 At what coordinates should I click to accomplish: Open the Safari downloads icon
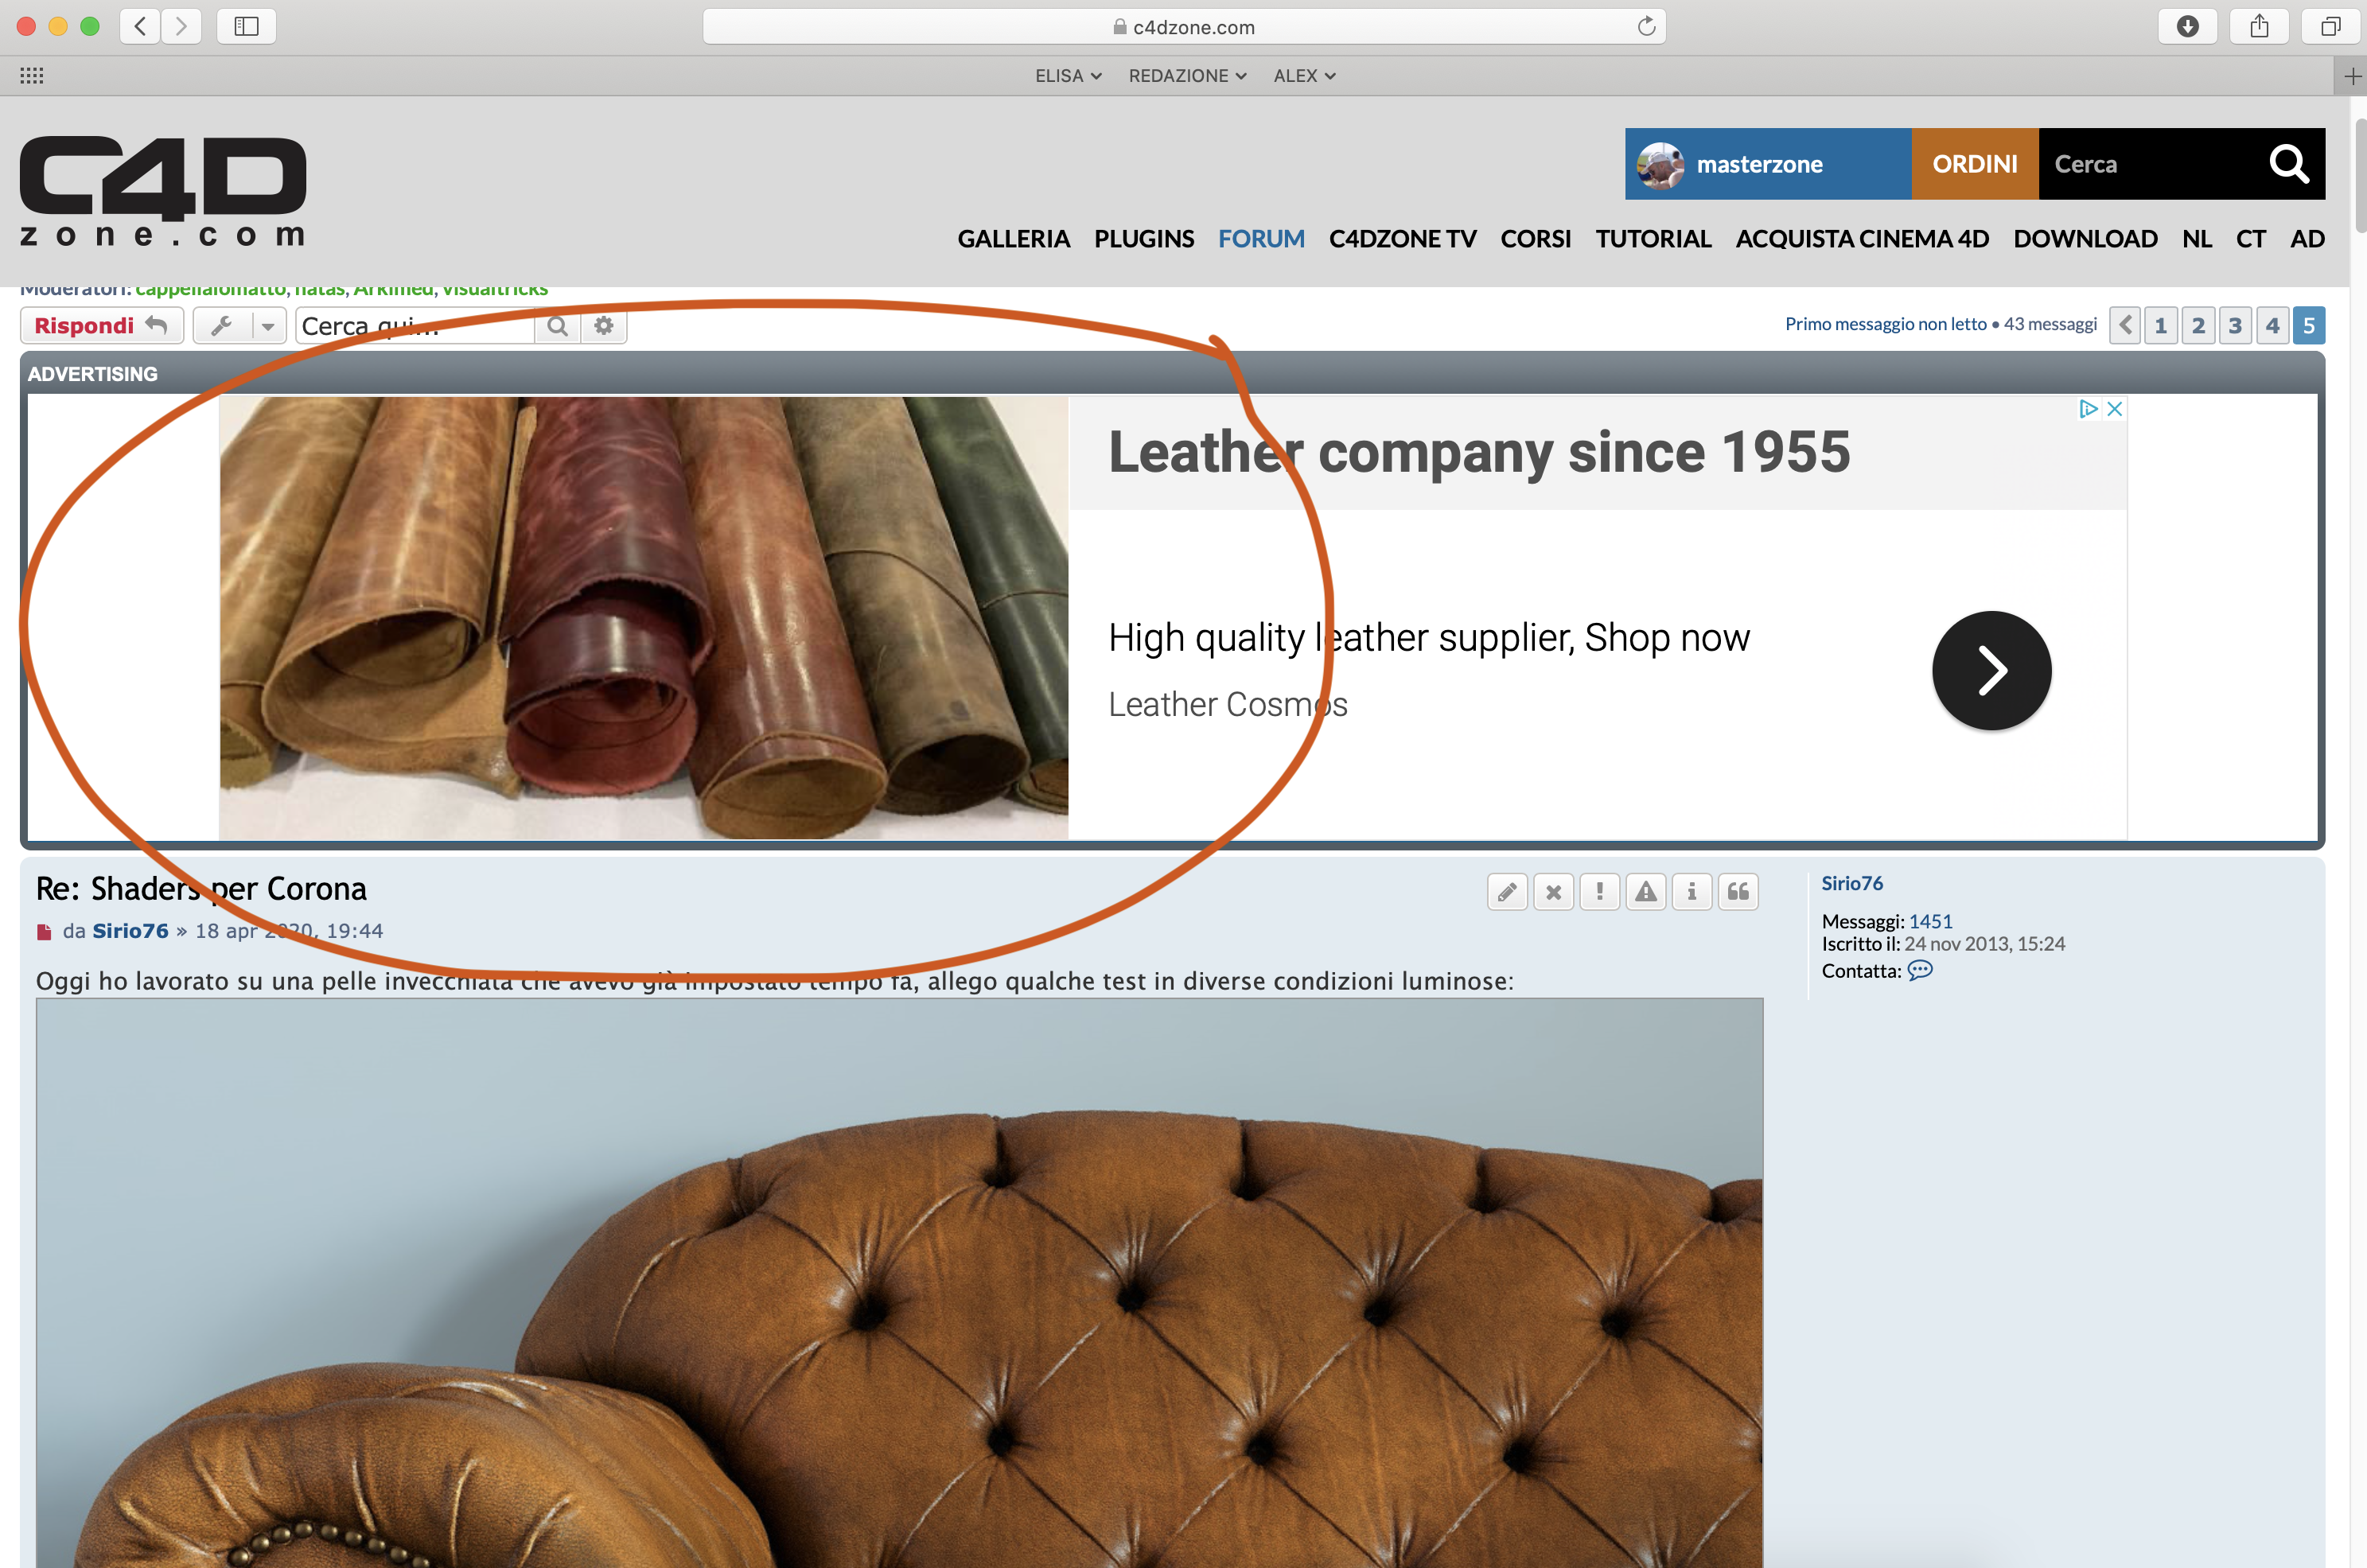pyautogui.click(x=2187, y=26)
